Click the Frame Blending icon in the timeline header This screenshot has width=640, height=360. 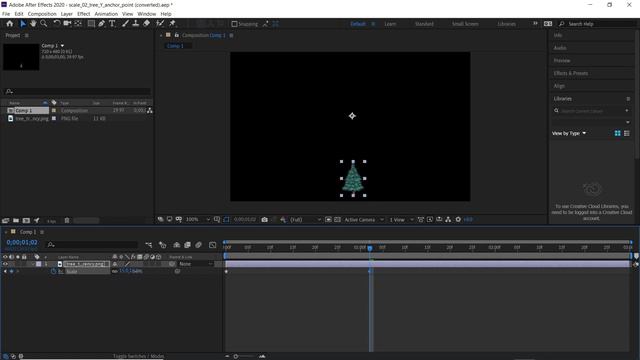click(x=187, y=245)
